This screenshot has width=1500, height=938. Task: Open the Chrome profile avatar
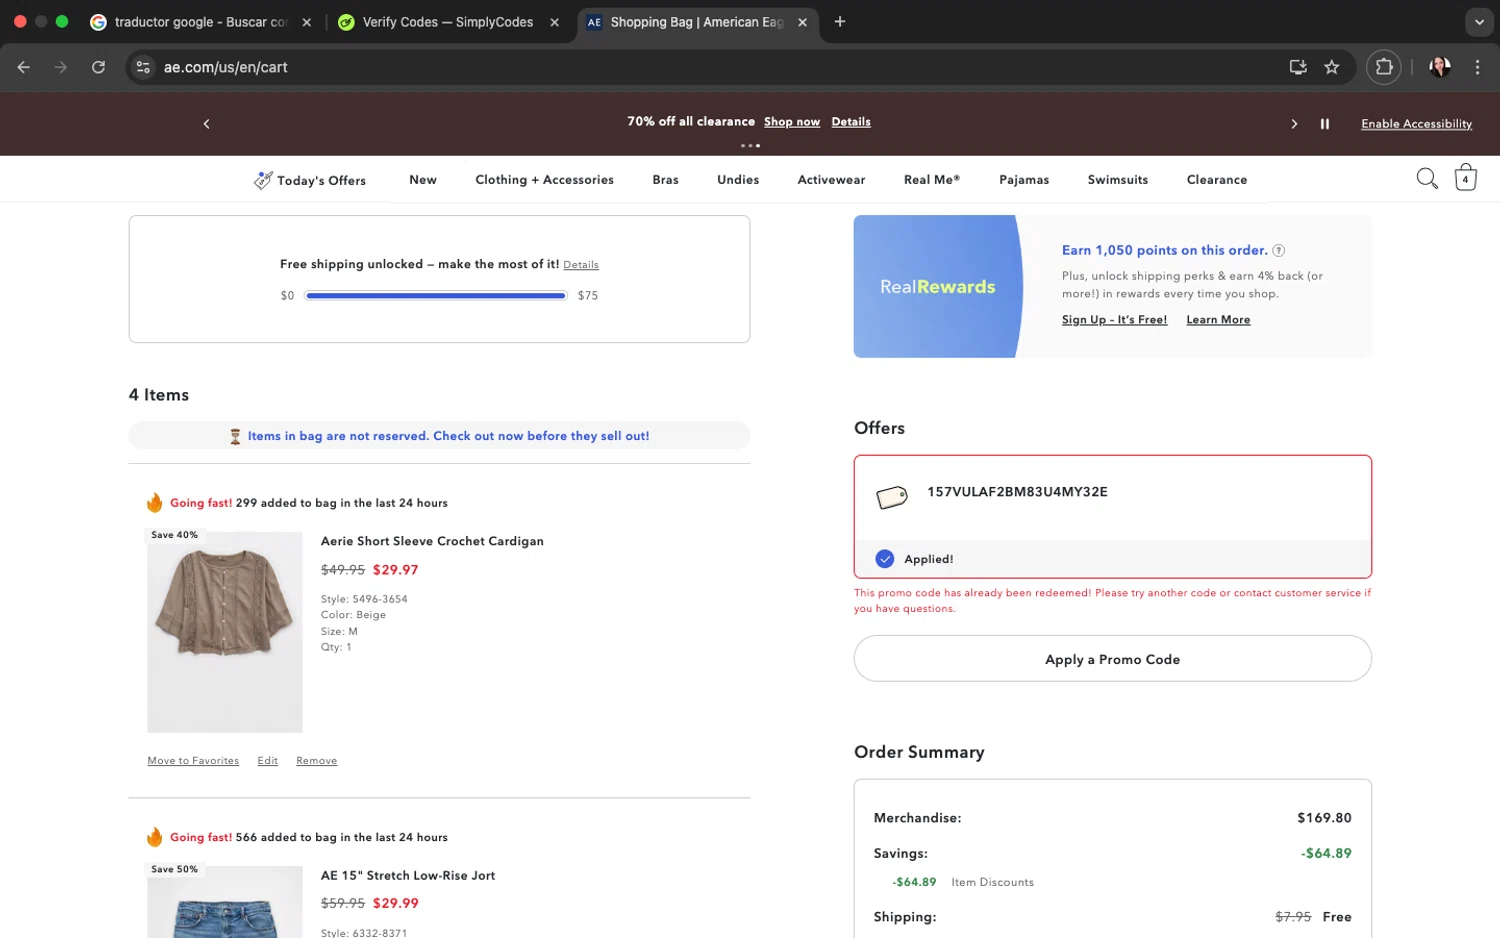1440,67
